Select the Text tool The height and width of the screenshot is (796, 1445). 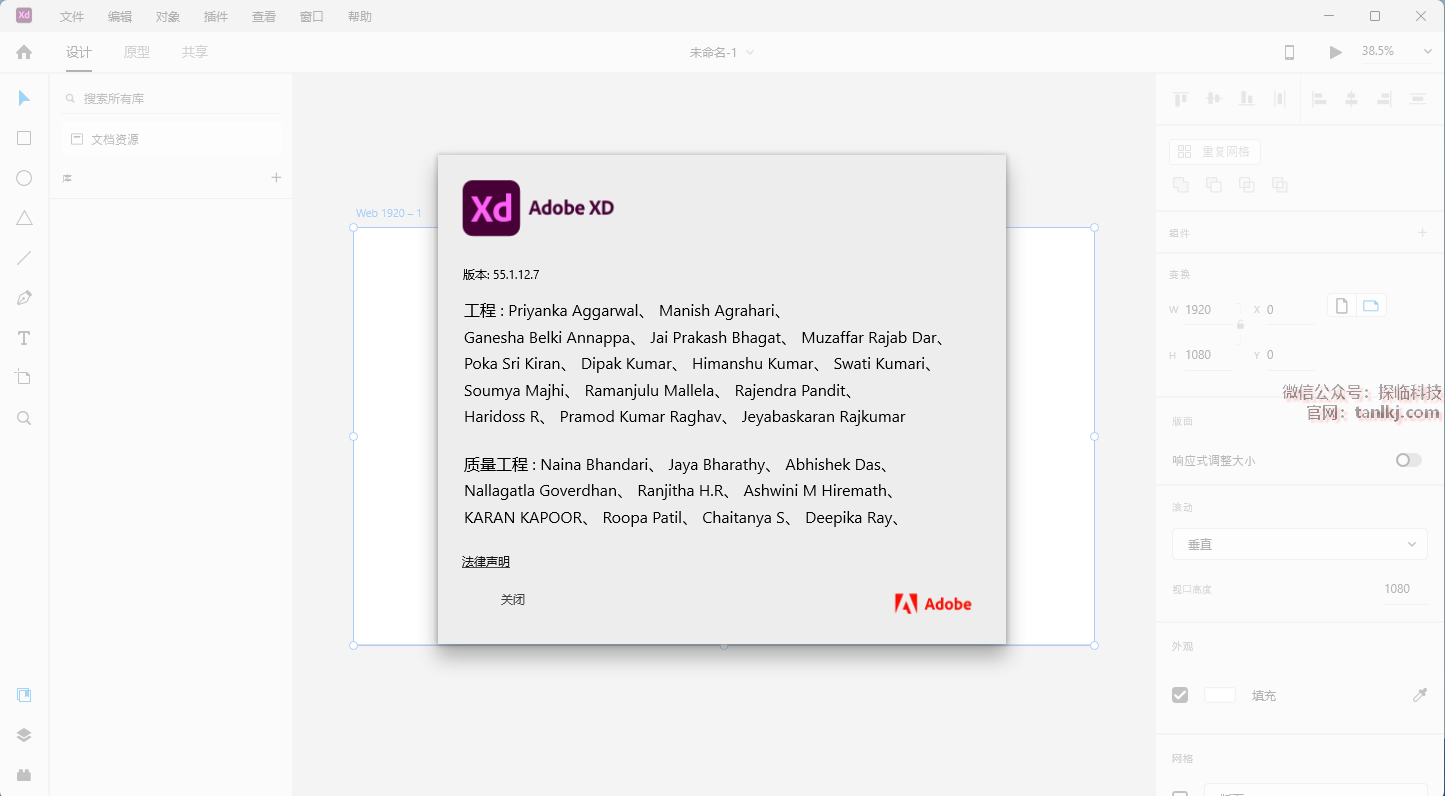(x=24, y=338)
